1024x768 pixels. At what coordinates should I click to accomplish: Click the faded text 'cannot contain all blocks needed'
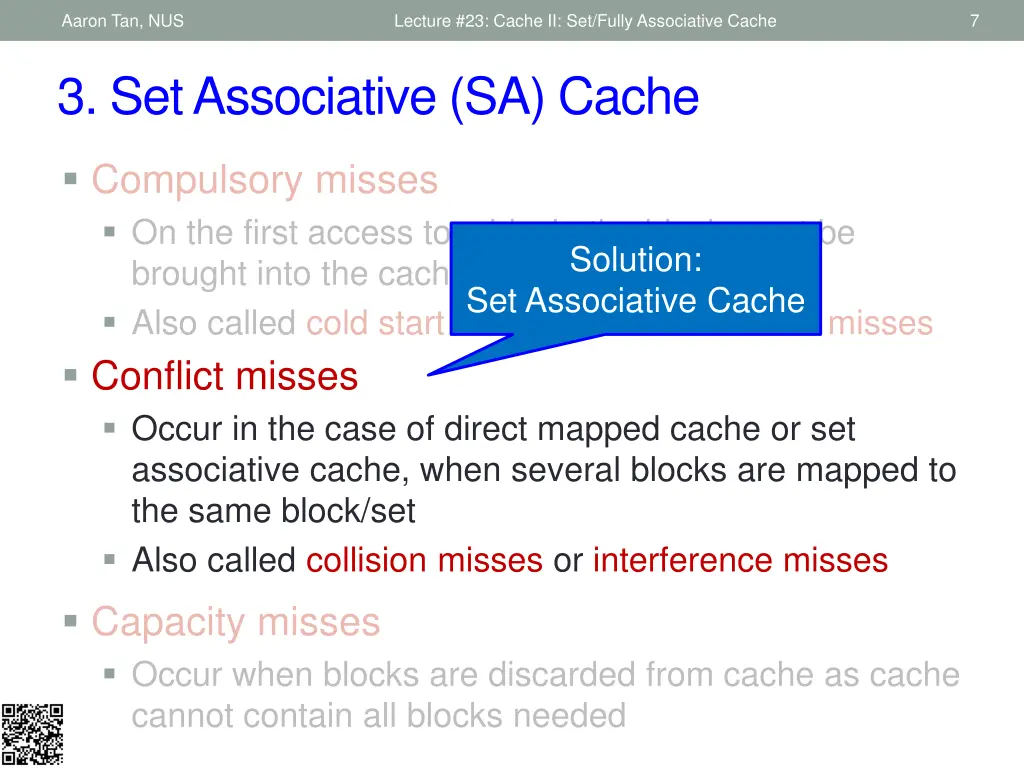click(x=379, y=716)
